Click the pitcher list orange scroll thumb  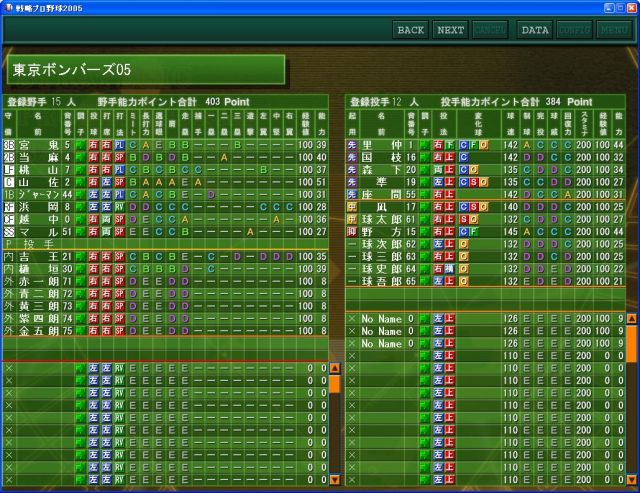631,344
